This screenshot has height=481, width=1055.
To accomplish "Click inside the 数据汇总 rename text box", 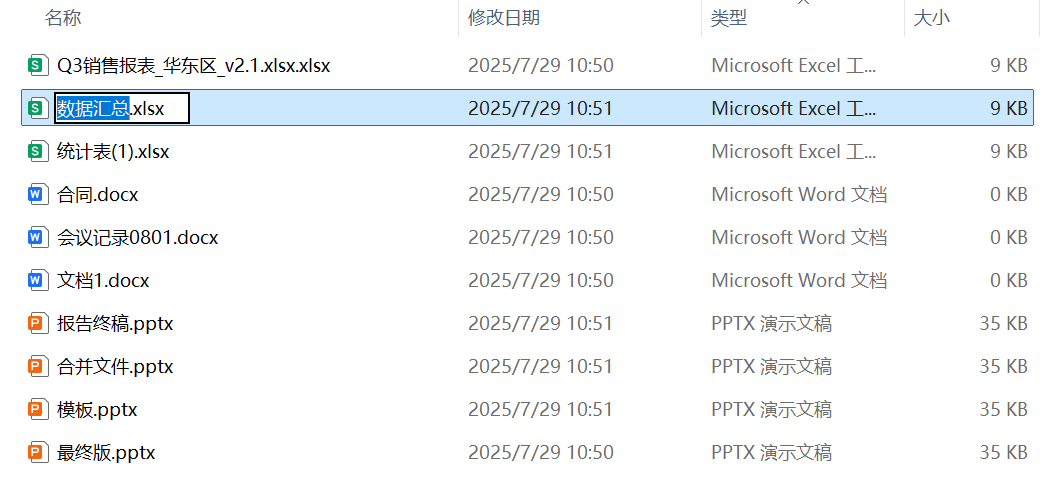I will [x=122, y=108].
